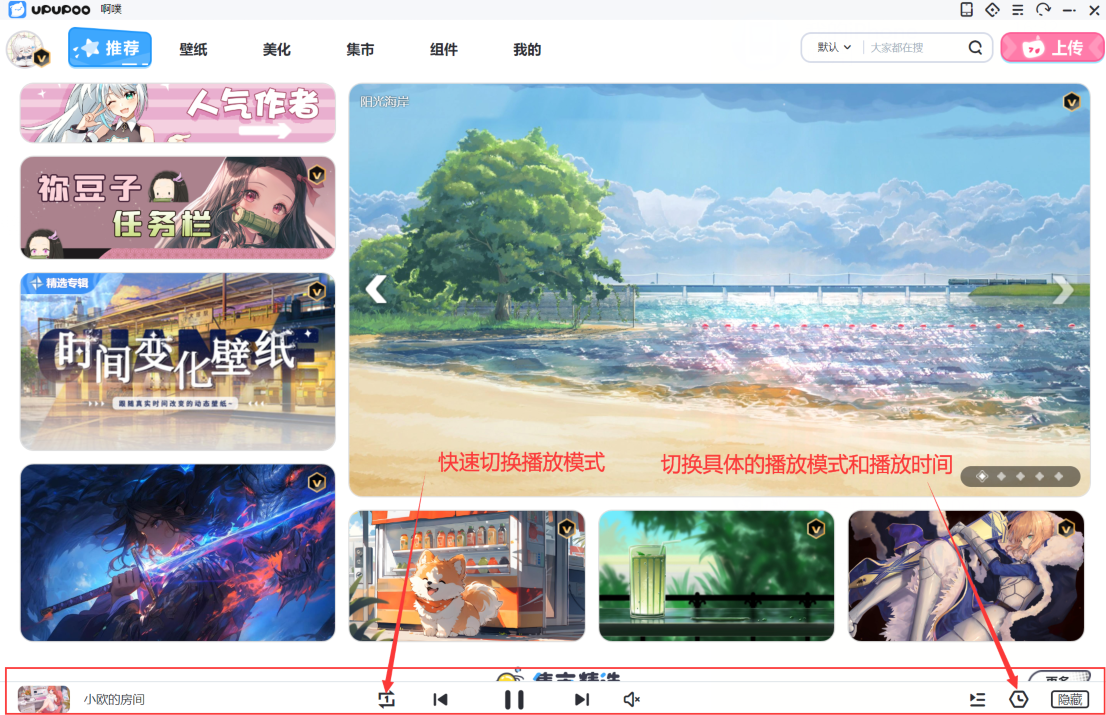Advance banner with the right arrow
The image size is (1106, 715).
click(x=1063, y=289)
